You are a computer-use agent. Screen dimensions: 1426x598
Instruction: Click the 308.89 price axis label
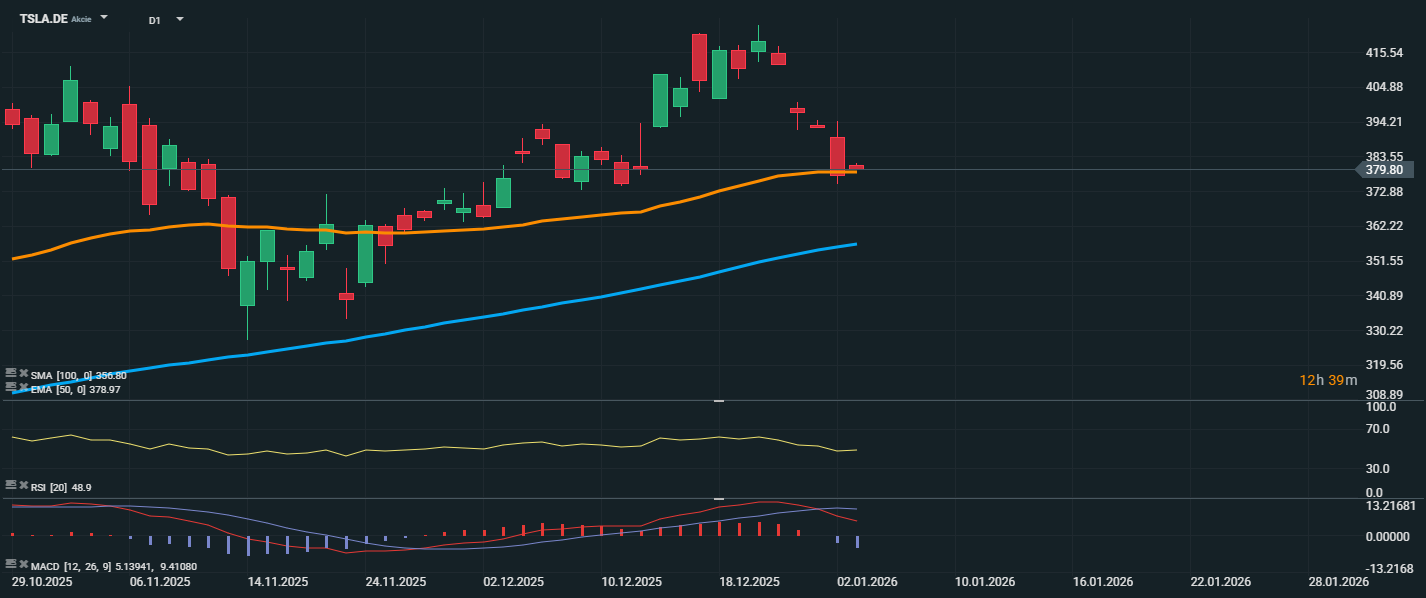[x=1384, y=395]
